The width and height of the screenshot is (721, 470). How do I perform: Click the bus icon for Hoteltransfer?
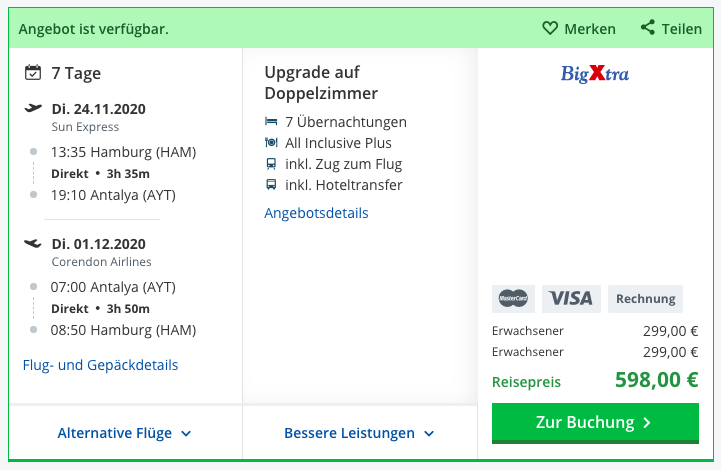pyautogui.click(x=271, y=184)
